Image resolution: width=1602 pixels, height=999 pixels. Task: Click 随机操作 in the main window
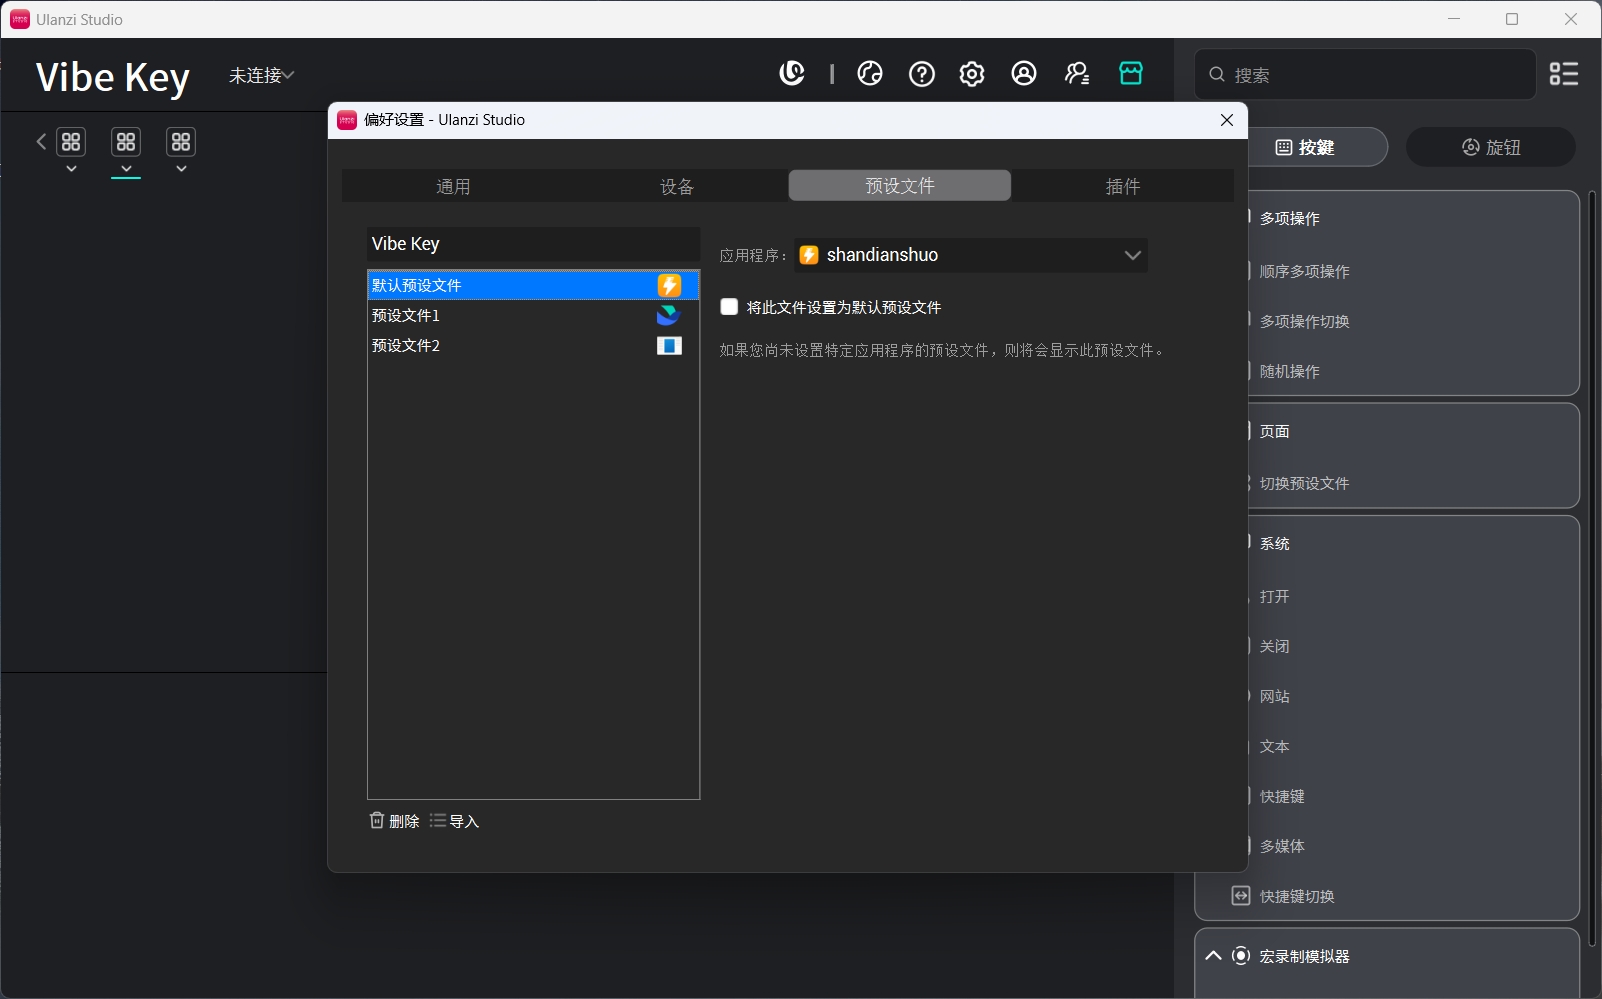point(1290,371)
